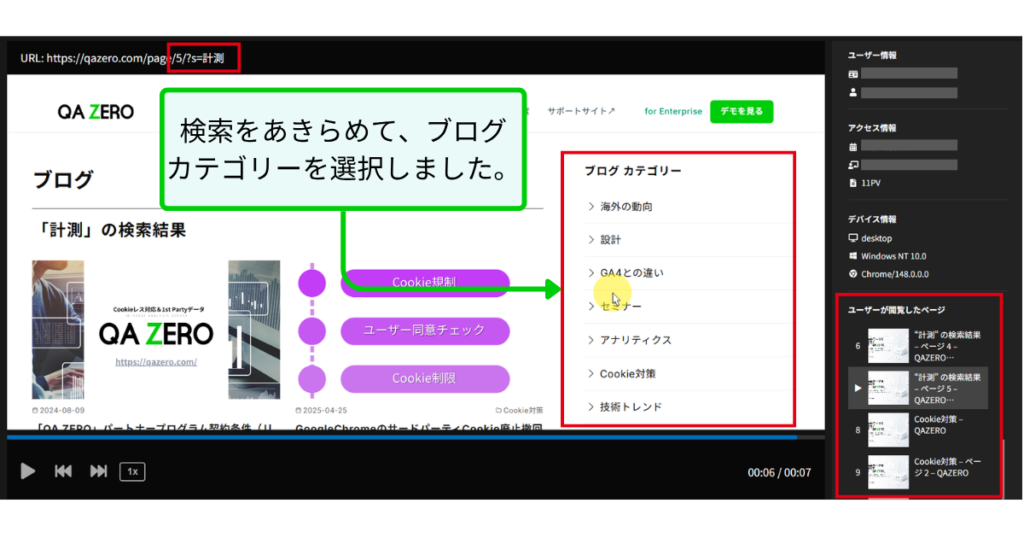Click chevron beside GA4との違い
This screenshot has width=1024, height=538.
[591, 273]
